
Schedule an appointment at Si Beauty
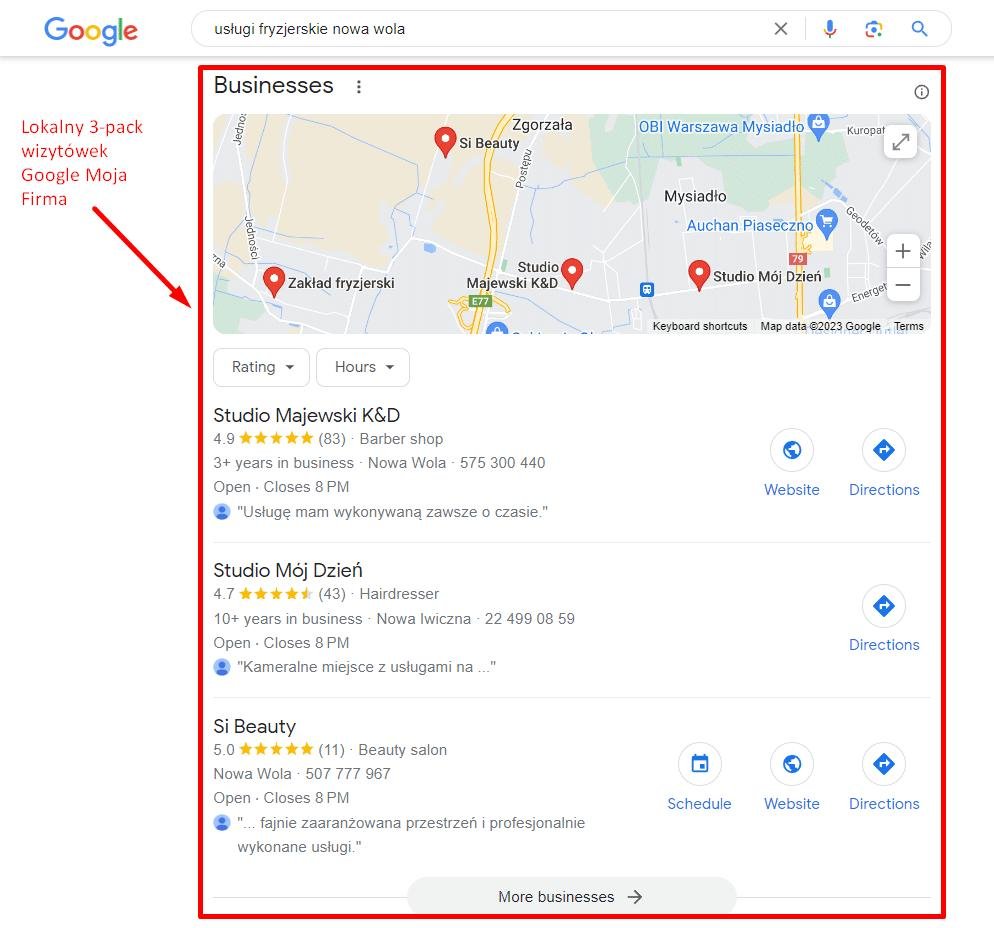click(x=699, y=777)
